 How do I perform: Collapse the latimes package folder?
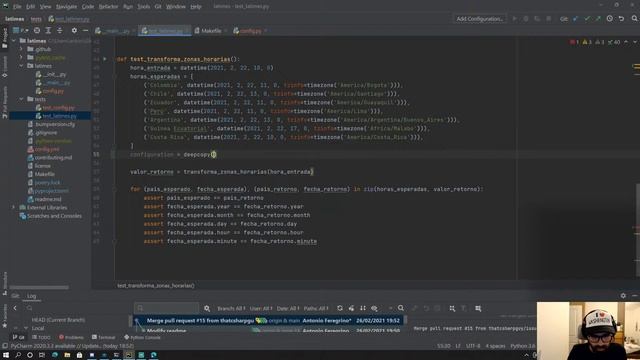pyautogui.click(x=21, y=65)
